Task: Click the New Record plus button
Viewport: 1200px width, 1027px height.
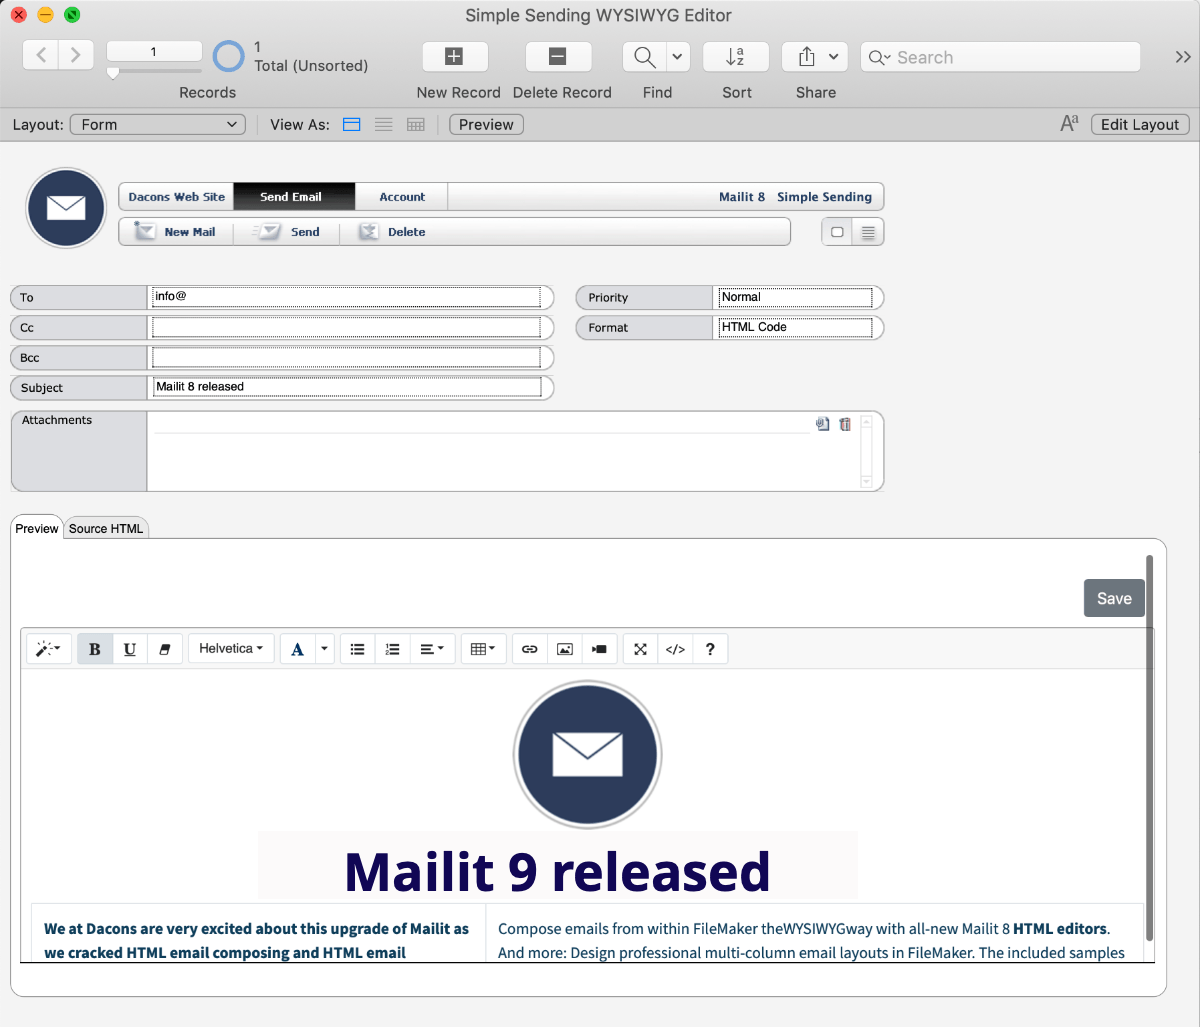Action: point(455,57)
